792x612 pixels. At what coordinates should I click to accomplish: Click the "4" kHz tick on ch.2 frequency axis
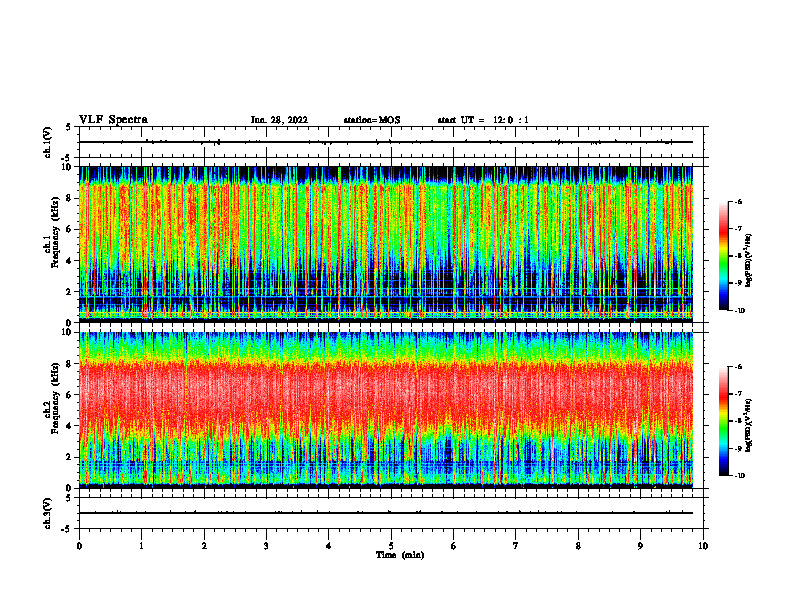(70, 426)
